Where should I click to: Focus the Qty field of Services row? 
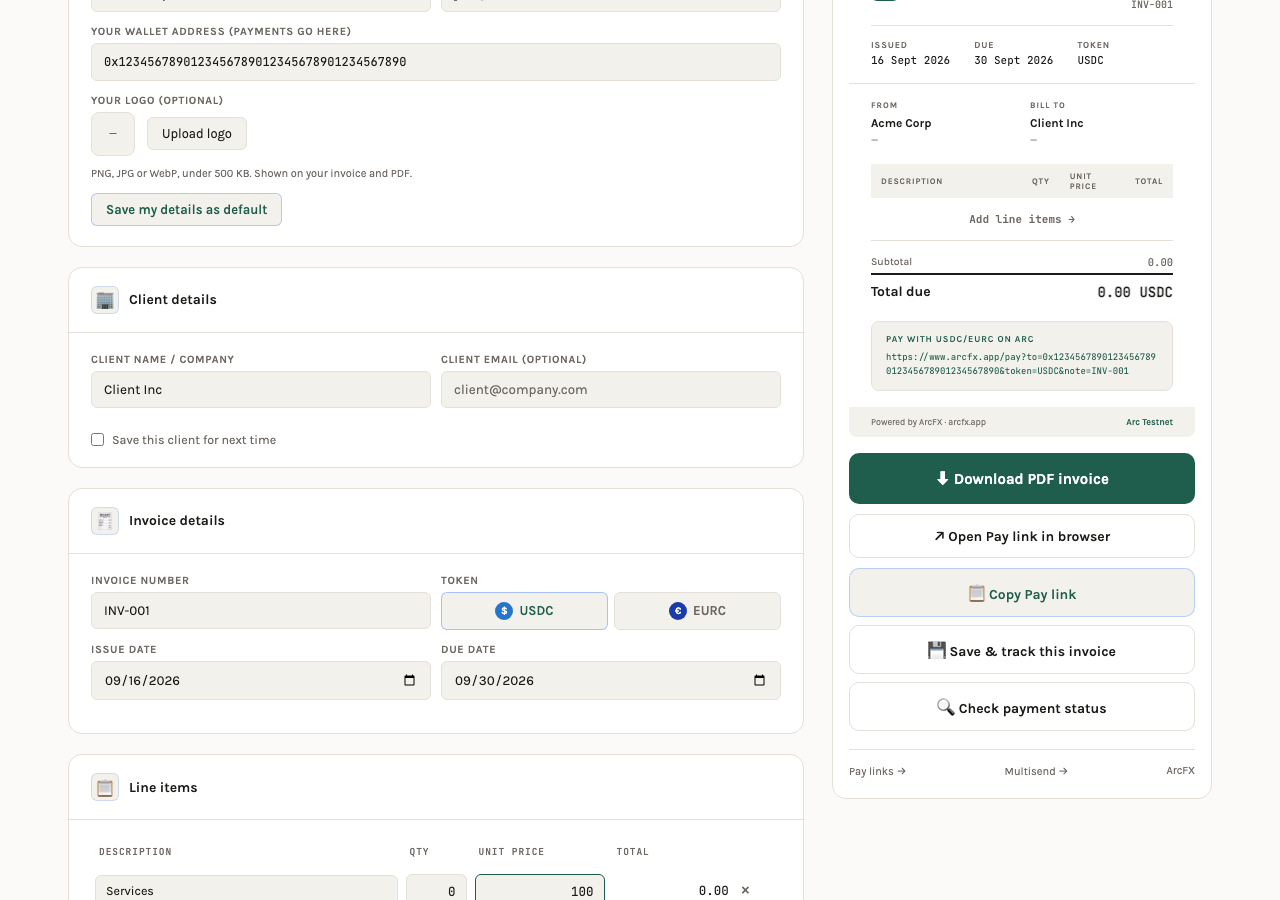point(436,888)
